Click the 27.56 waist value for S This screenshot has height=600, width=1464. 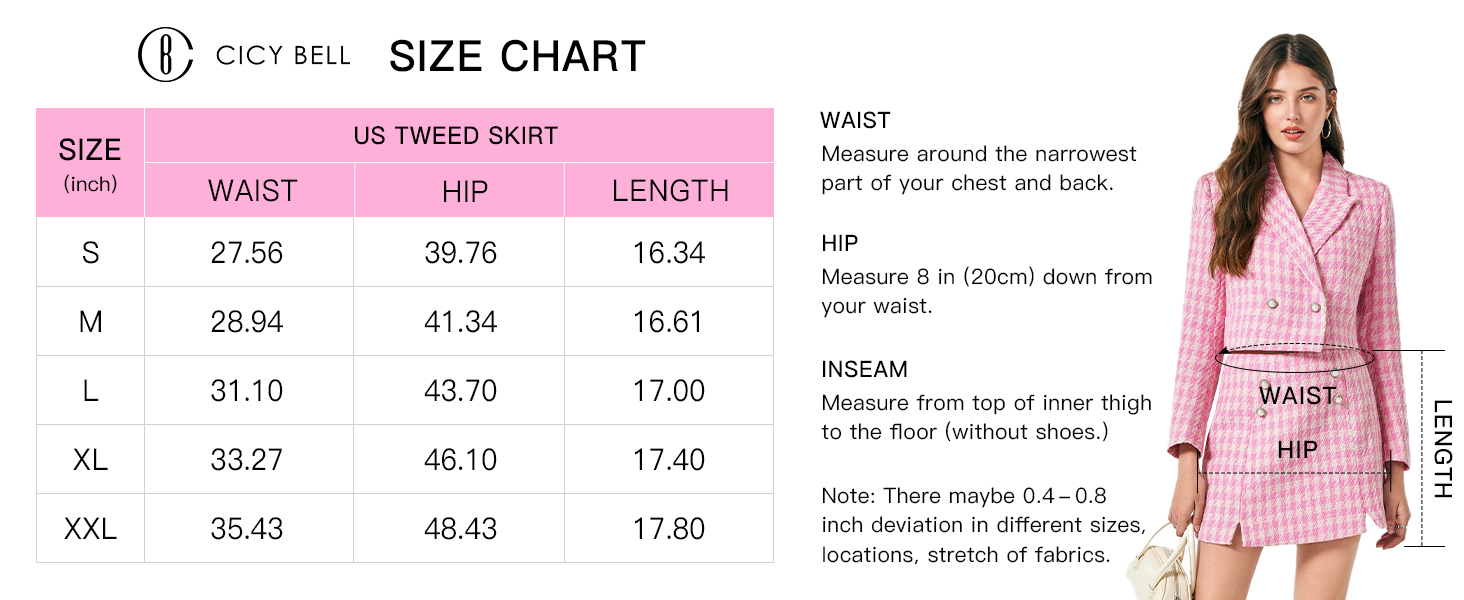click(247, 253)
